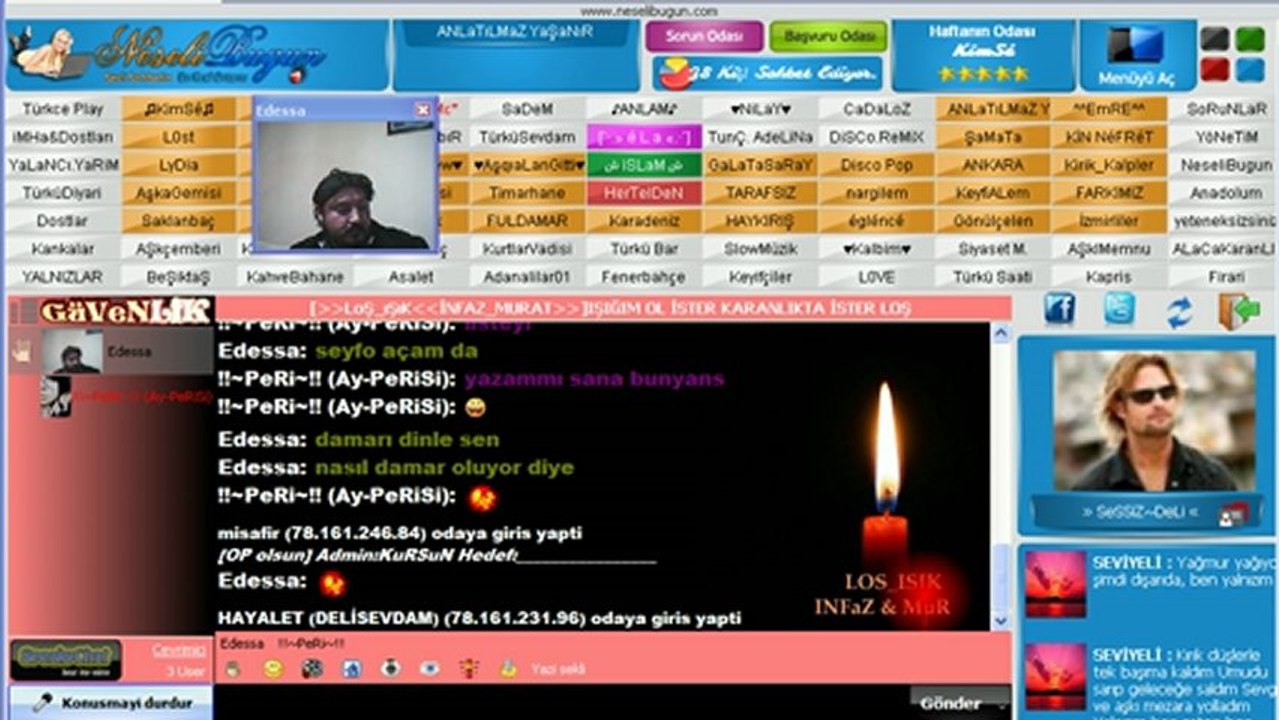Join the SoRuNLaR room
Image resolution: width=1279 pixels, height=720 pixels.
tap(1225, 109)
